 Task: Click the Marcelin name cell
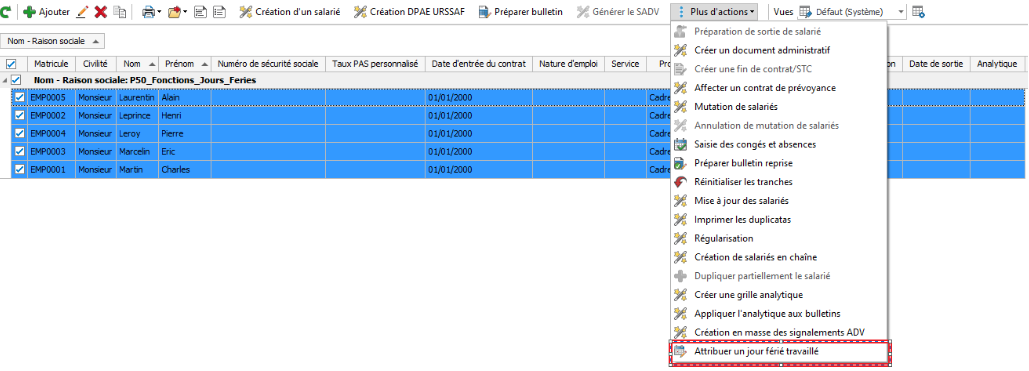coord(137,152)
